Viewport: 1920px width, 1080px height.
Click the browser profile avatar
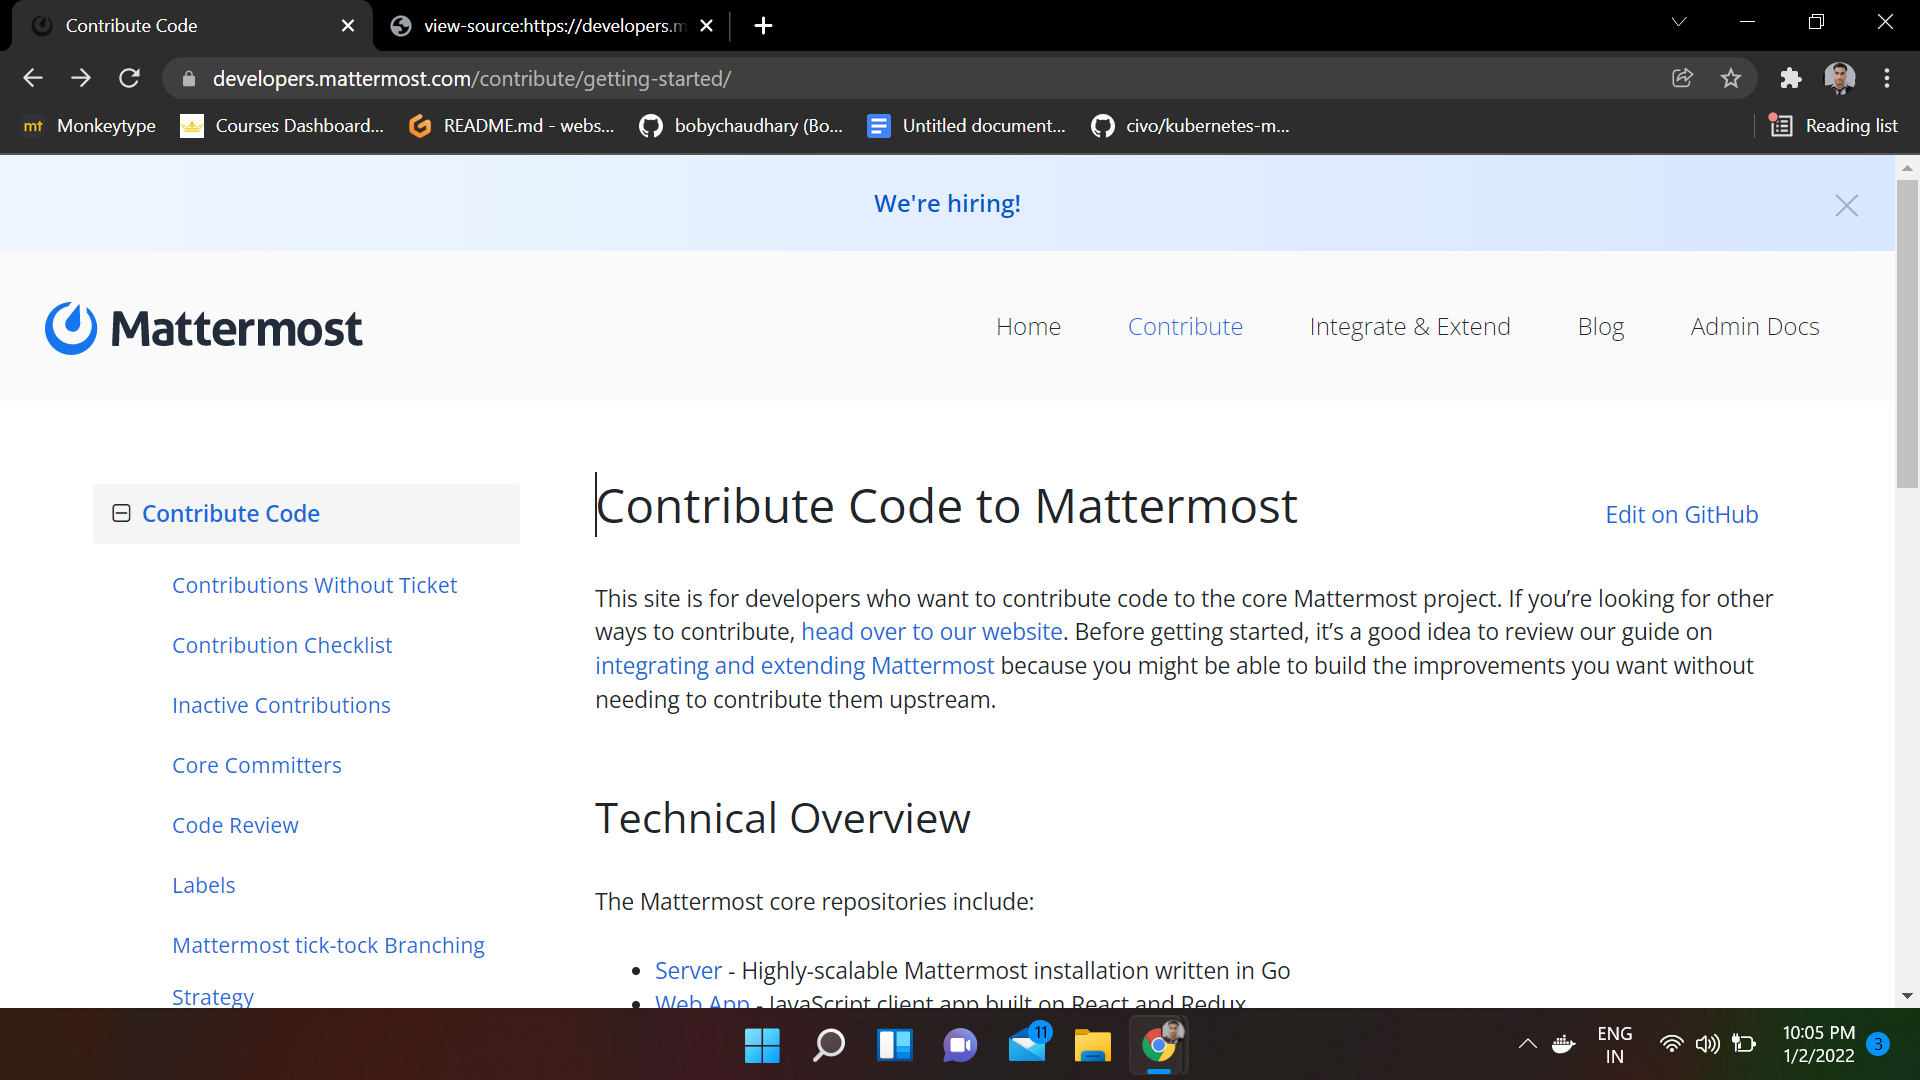tap(1841, 78)
